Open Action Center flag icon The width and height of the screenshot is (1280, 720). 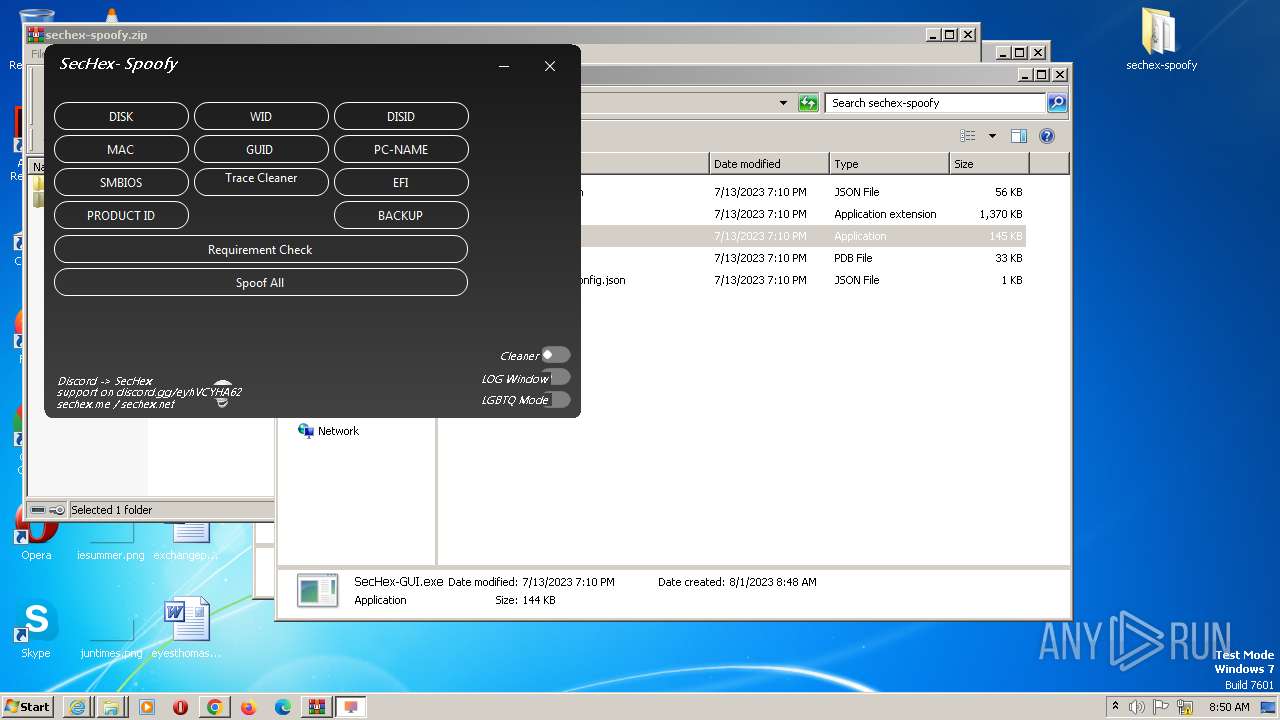1162,707
